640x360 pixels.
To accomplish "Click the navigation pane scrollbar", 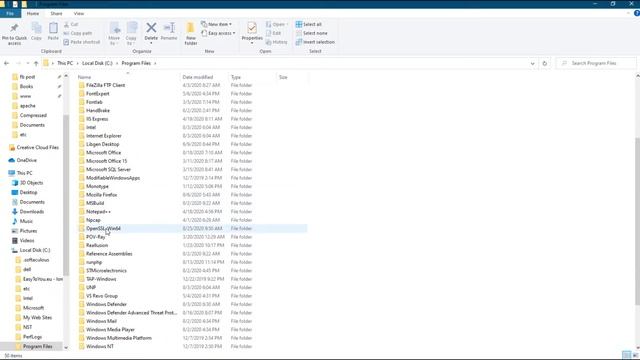I will coord(66,195).
